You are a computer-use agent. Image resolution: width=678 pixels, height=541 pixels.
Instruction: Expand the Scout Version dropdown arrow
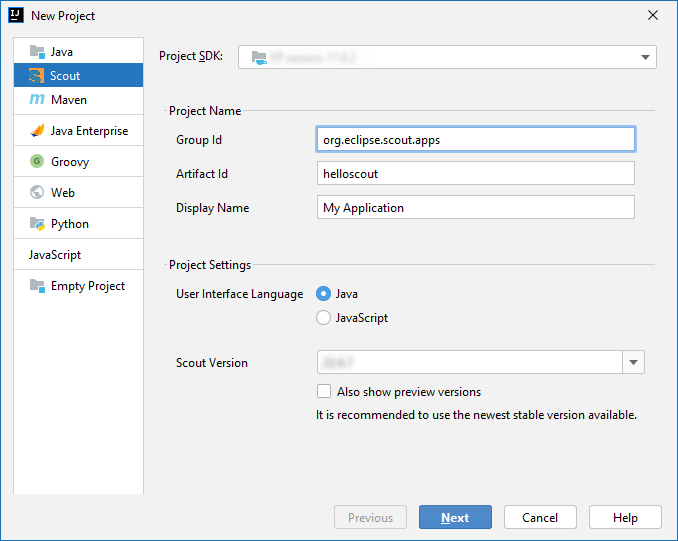(634, 363)
